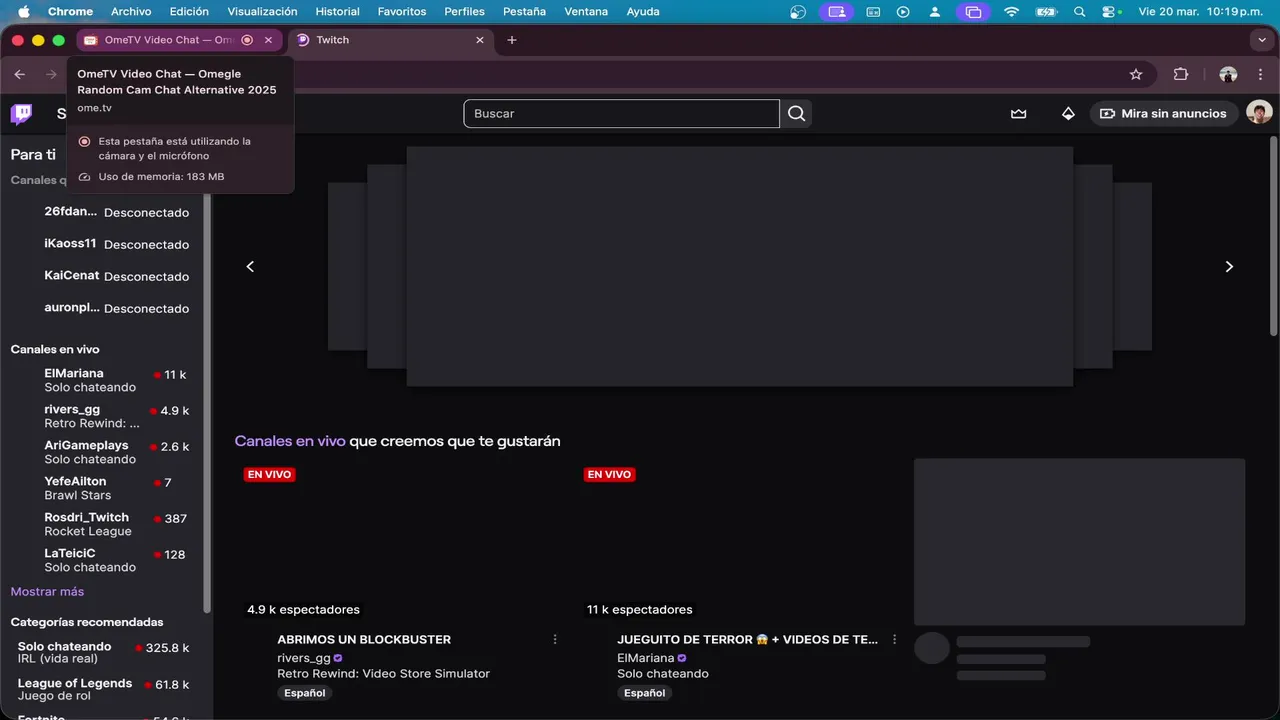This screenshot has width=1280, height=720.
Task: Open ElMariana channel link under stream card
Action: pyautogui.click(x=645, y=658)
